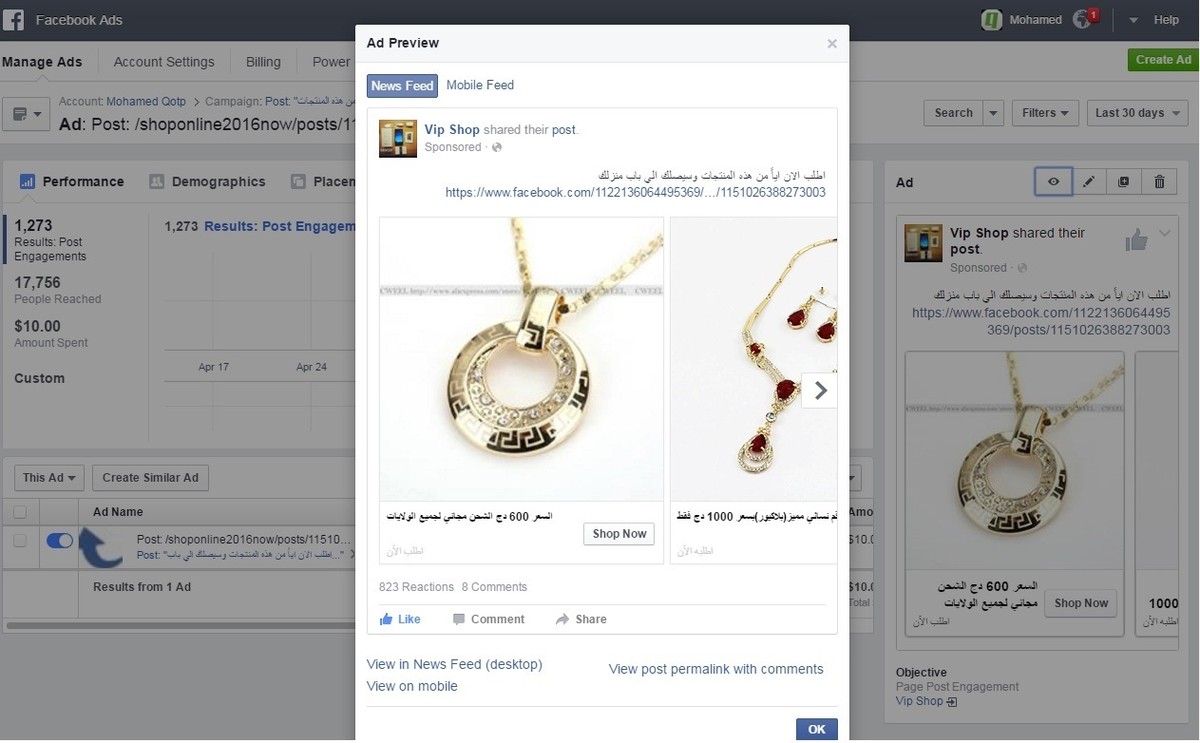
Task: Close the Ad Preview dialog with X
Action: 832,43
